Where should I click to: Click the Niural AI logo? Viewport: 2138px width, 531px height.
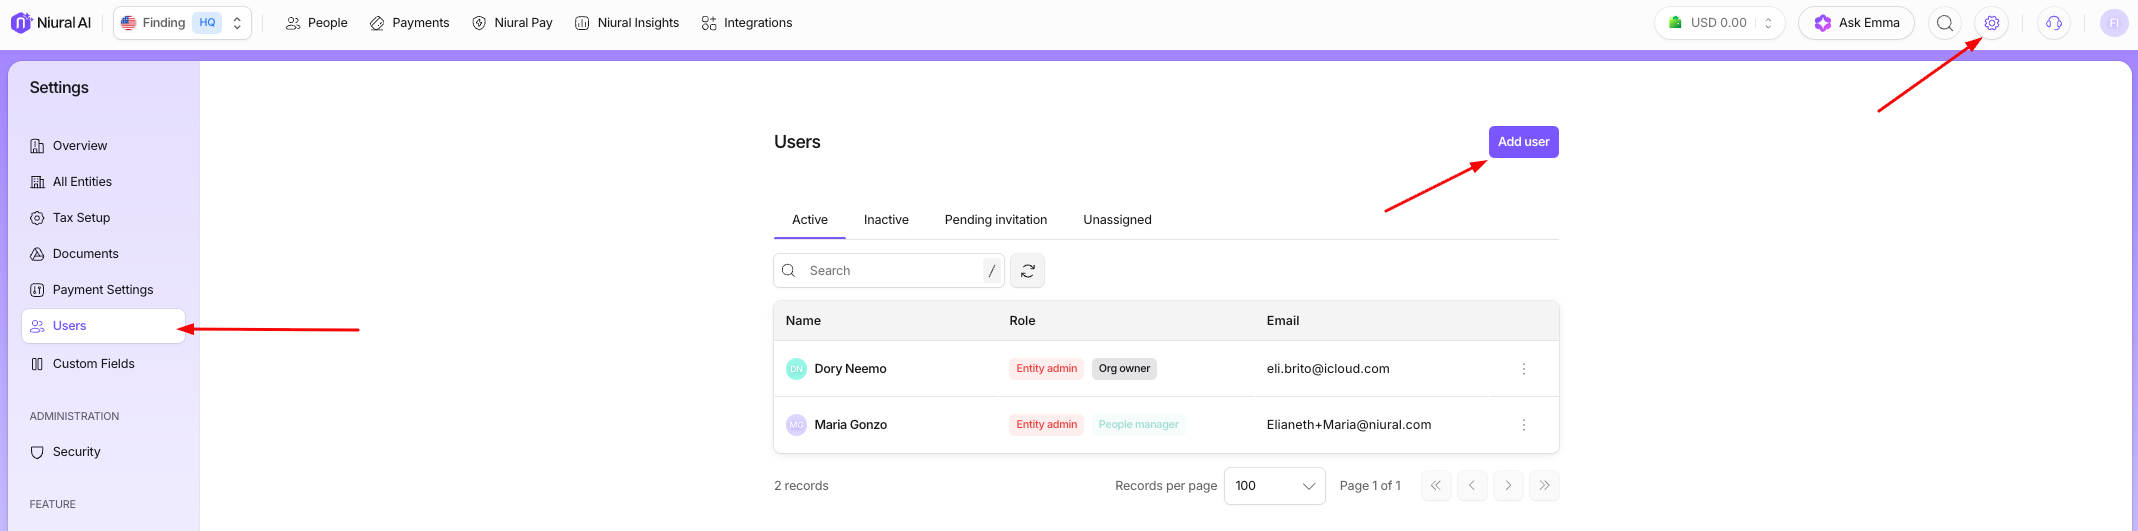(x=51, y=22)
